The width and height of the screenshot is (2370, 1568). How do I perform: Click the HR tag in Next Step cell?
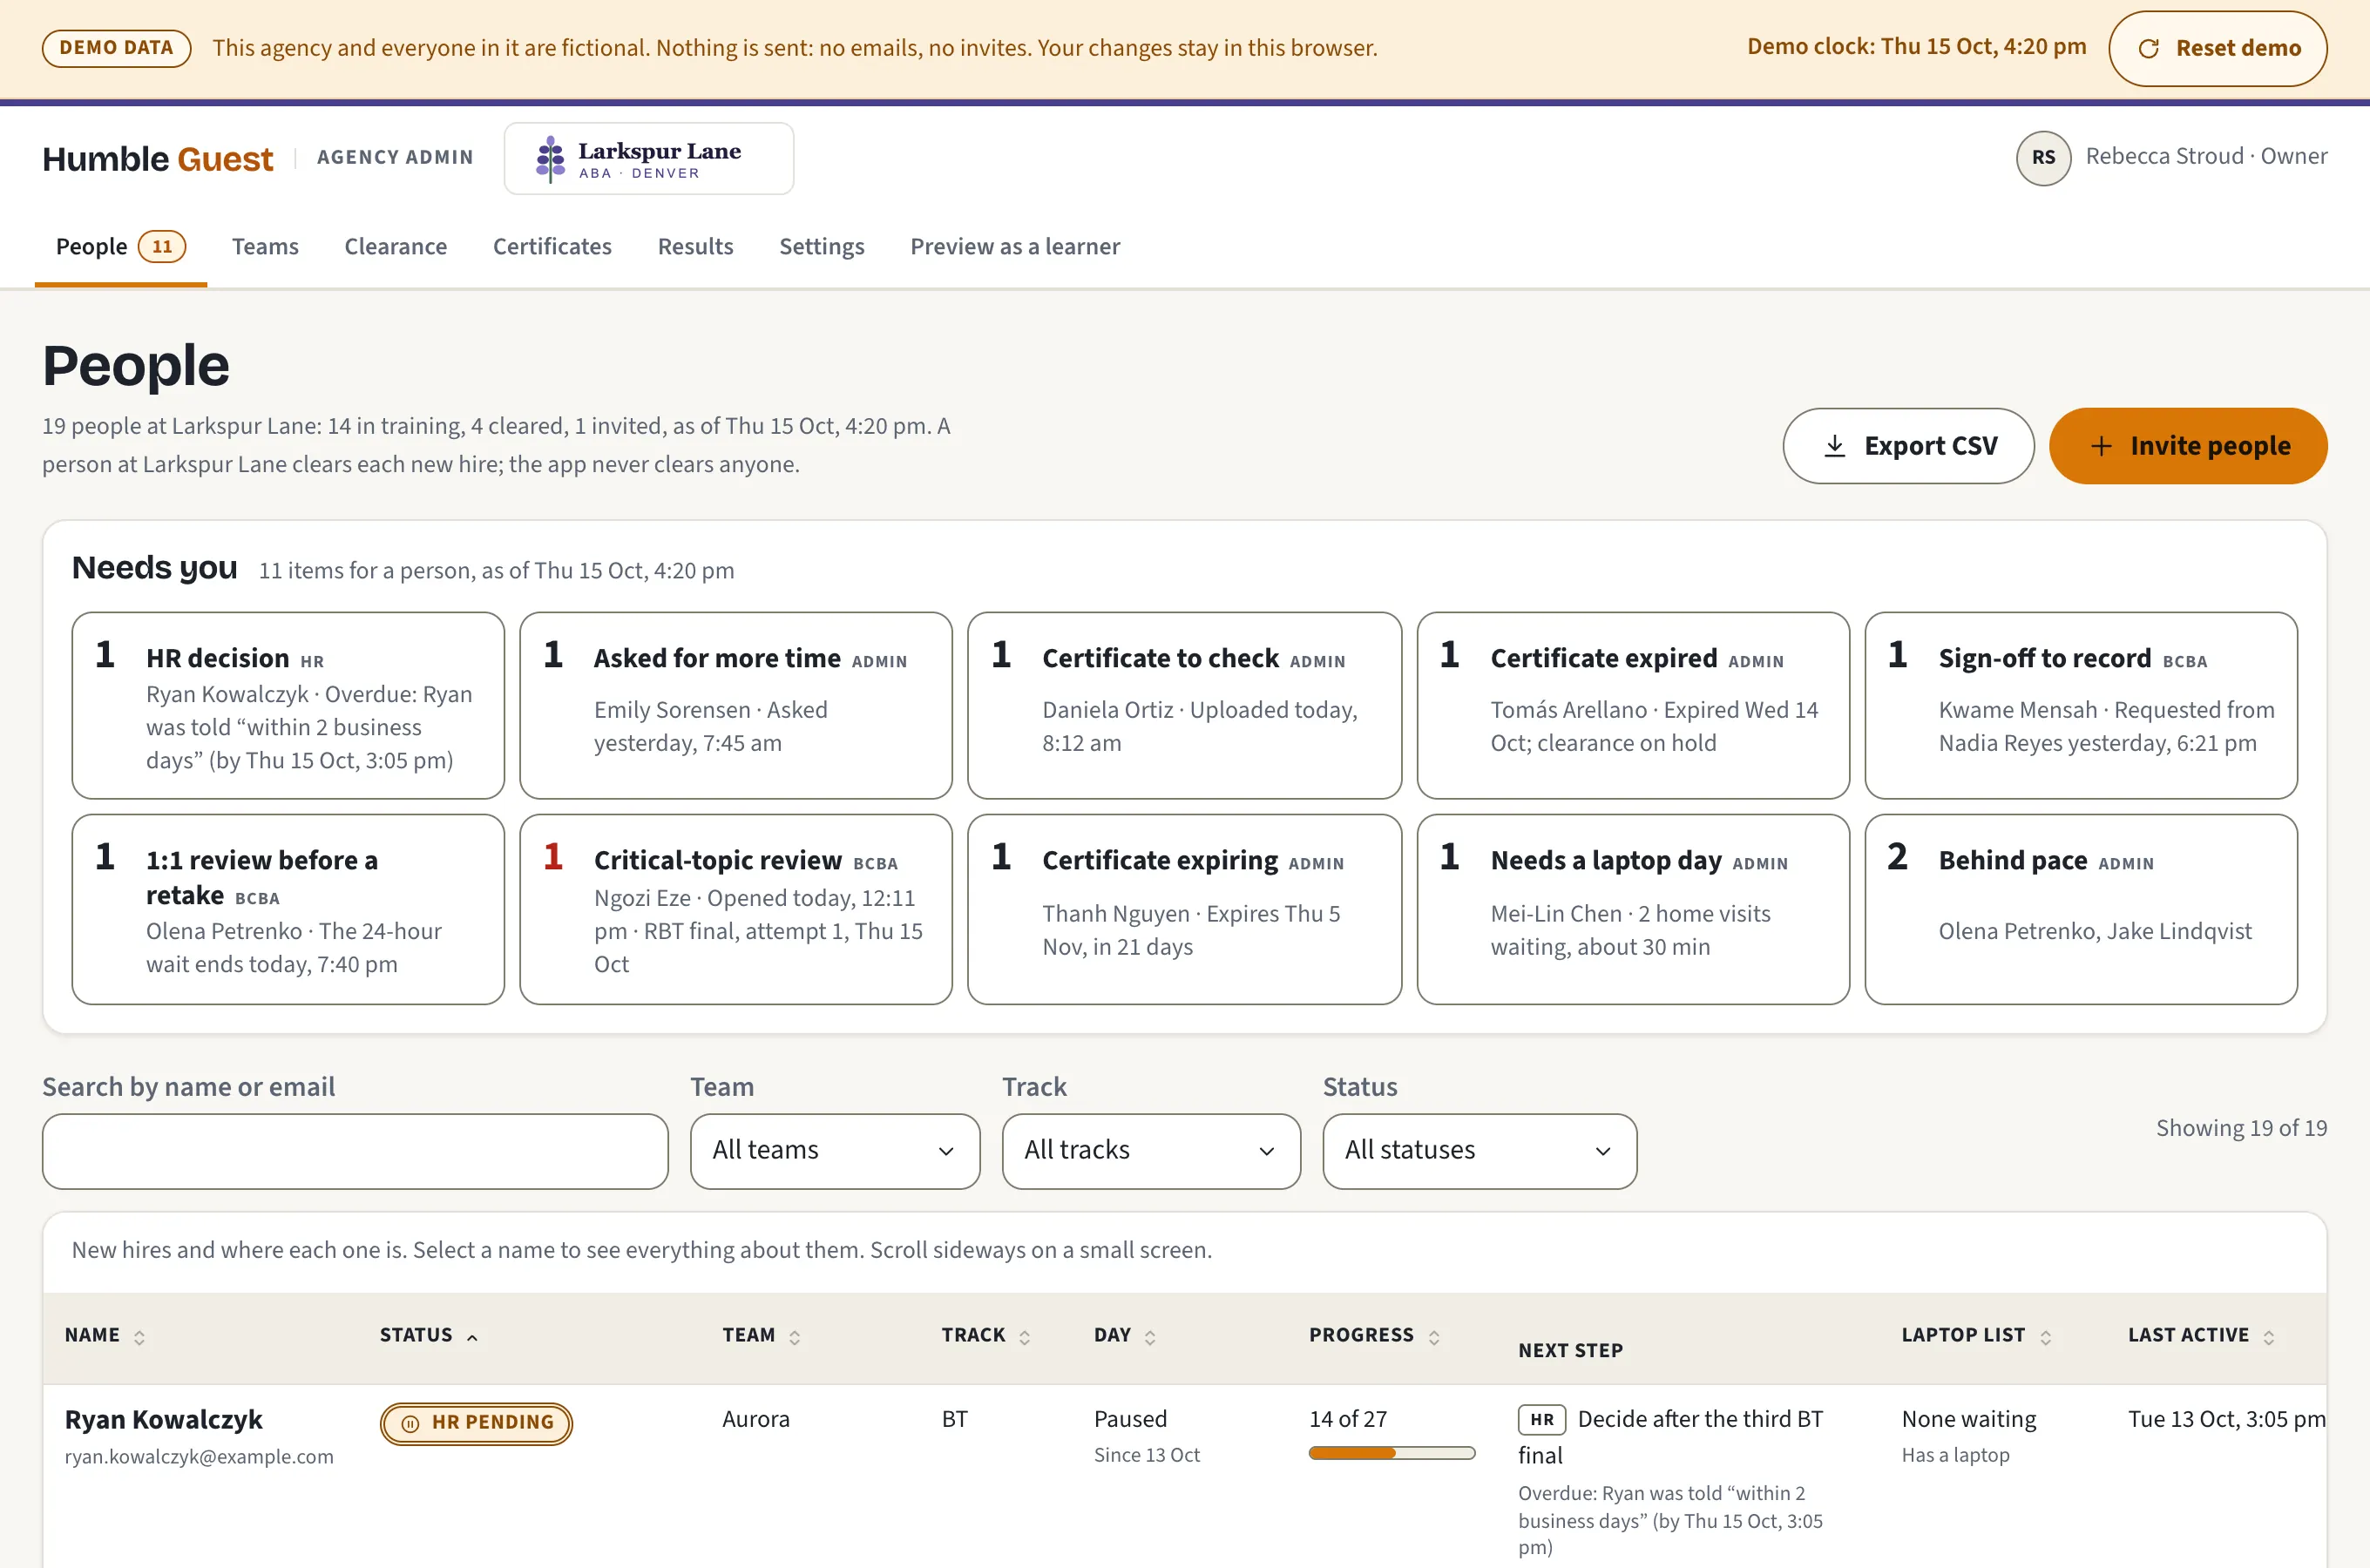click(x=1541, y=1419)
